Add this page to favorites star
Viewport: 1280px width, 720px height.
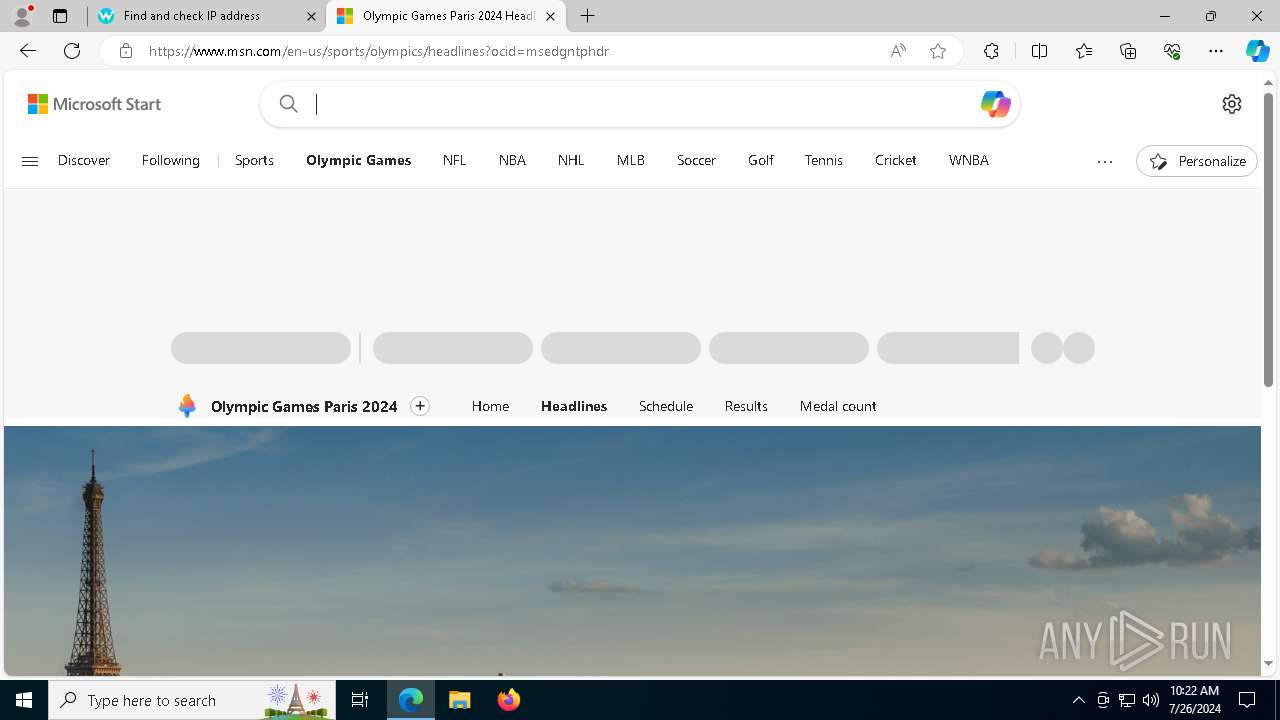pos(938,51)
